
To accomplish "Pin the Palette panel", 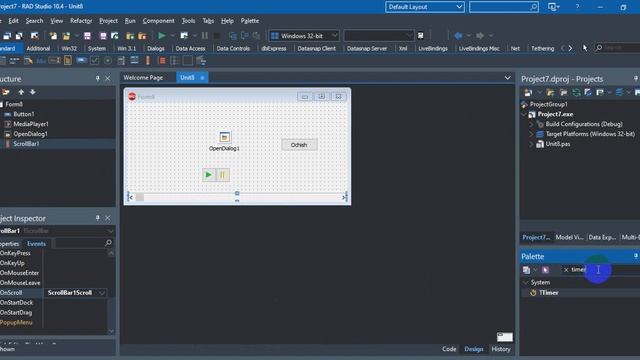I will click(636, 256).
